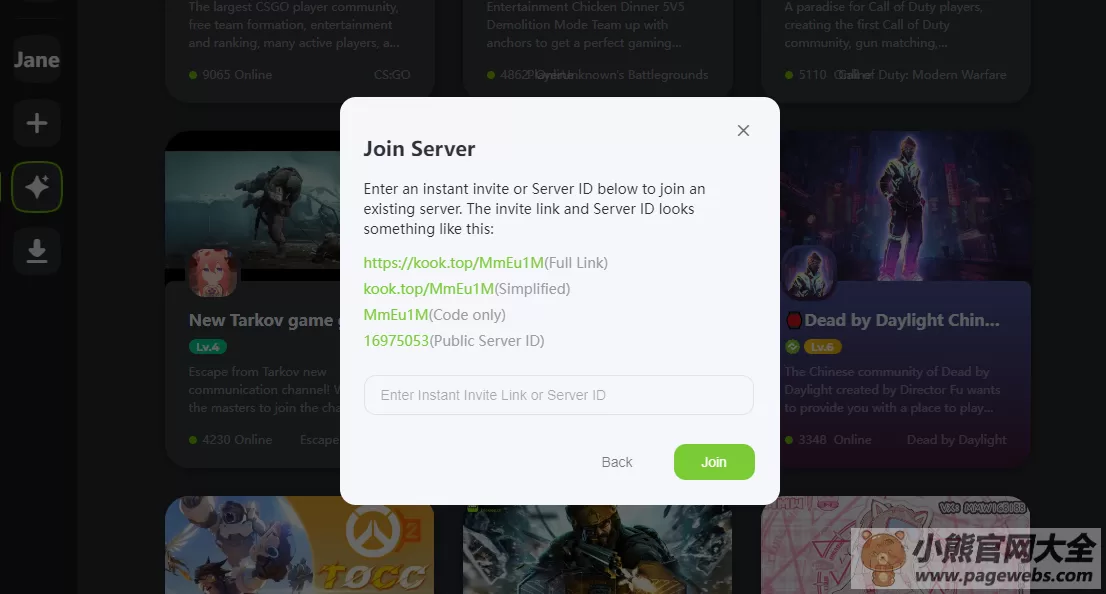Click the CS:GO game tag
The image size is (1106, 594).
coord(392,75)
